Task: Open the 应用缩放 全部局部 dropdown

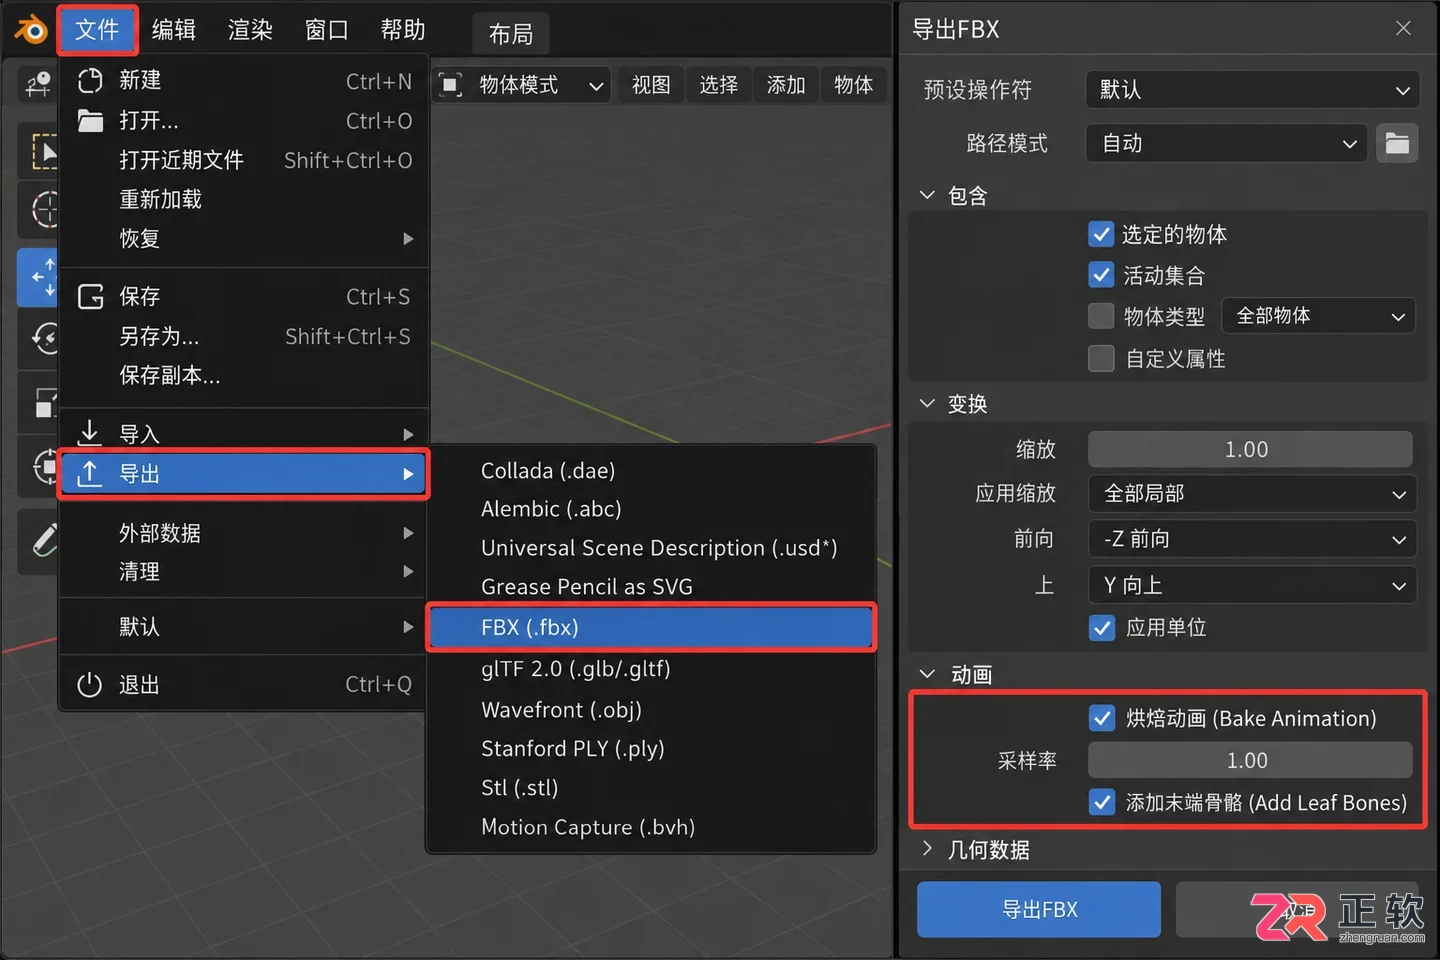Action: [x=1252, y=494]
